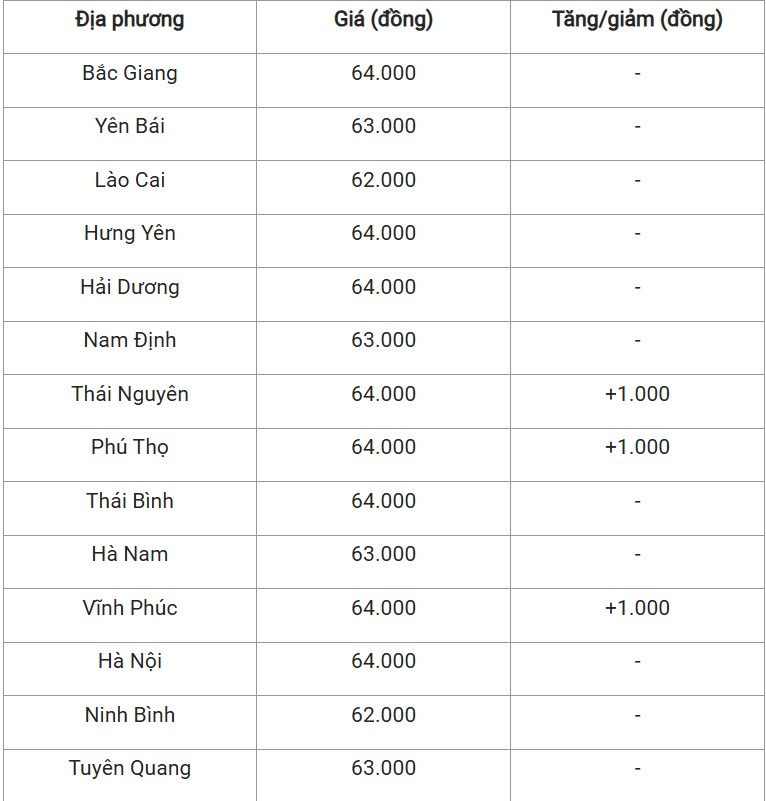Screen dimensions: 766x801
Task: Select the Lào Cai location cell
Action: coord(129,180)
